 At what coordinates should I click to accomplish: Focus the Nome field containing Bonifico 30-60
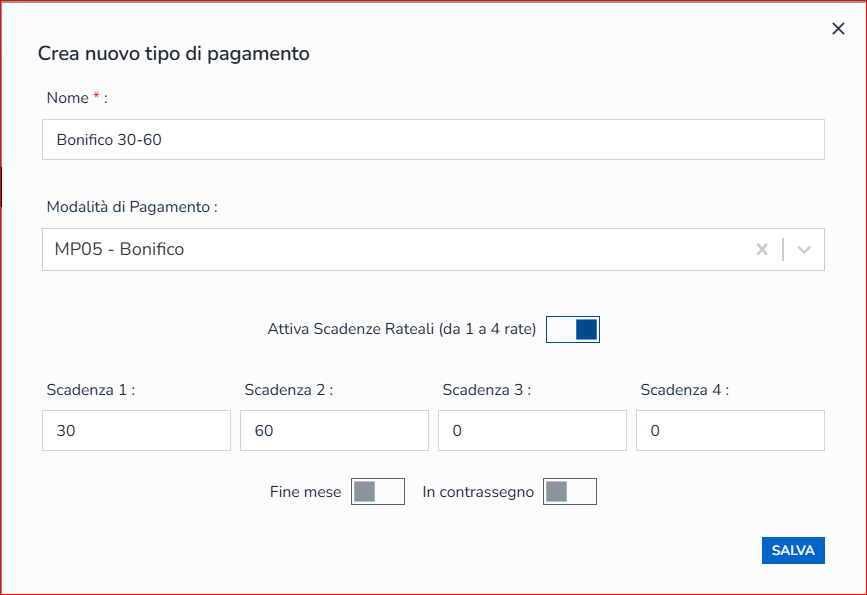click(433, 140)
